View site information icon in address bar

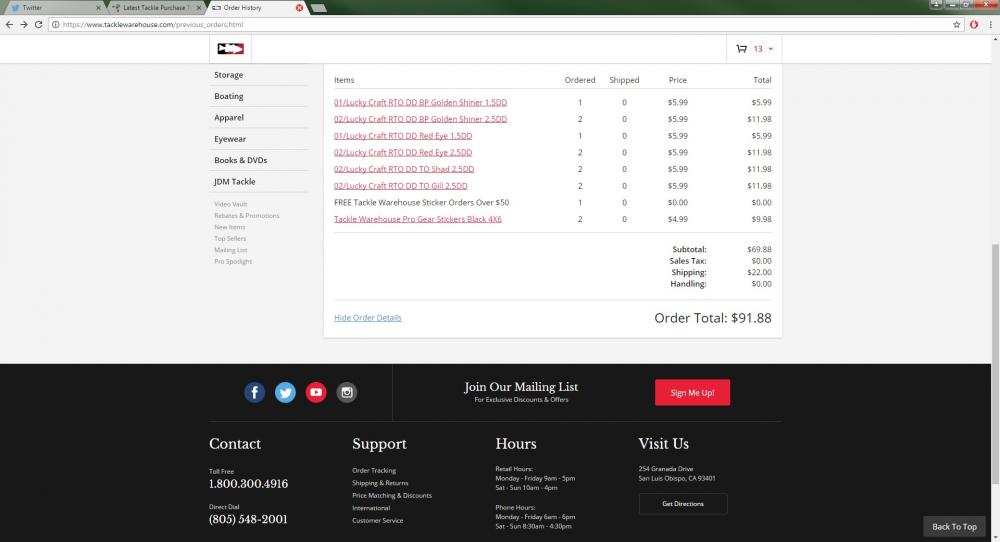(55, 24)
